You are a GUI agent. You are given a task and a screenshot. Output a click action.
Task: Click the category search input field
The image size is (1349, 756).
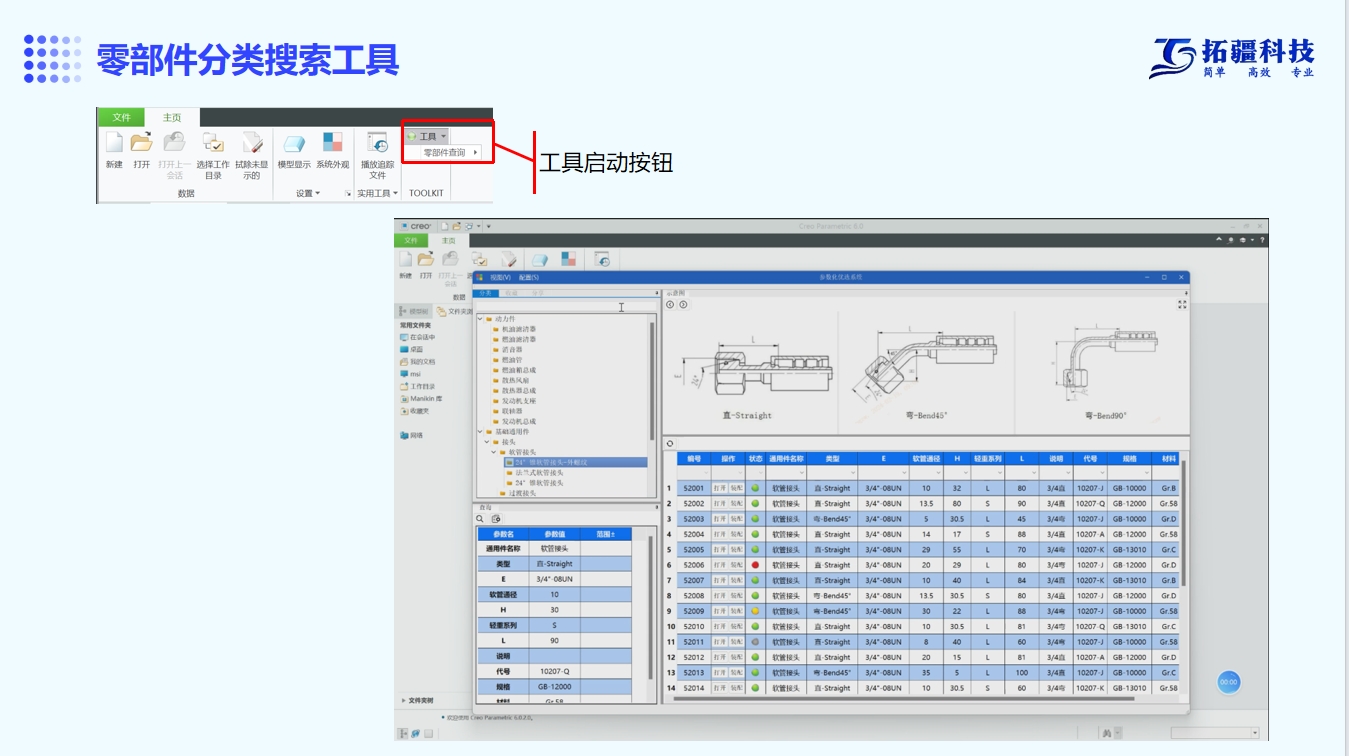click(565, 307)
